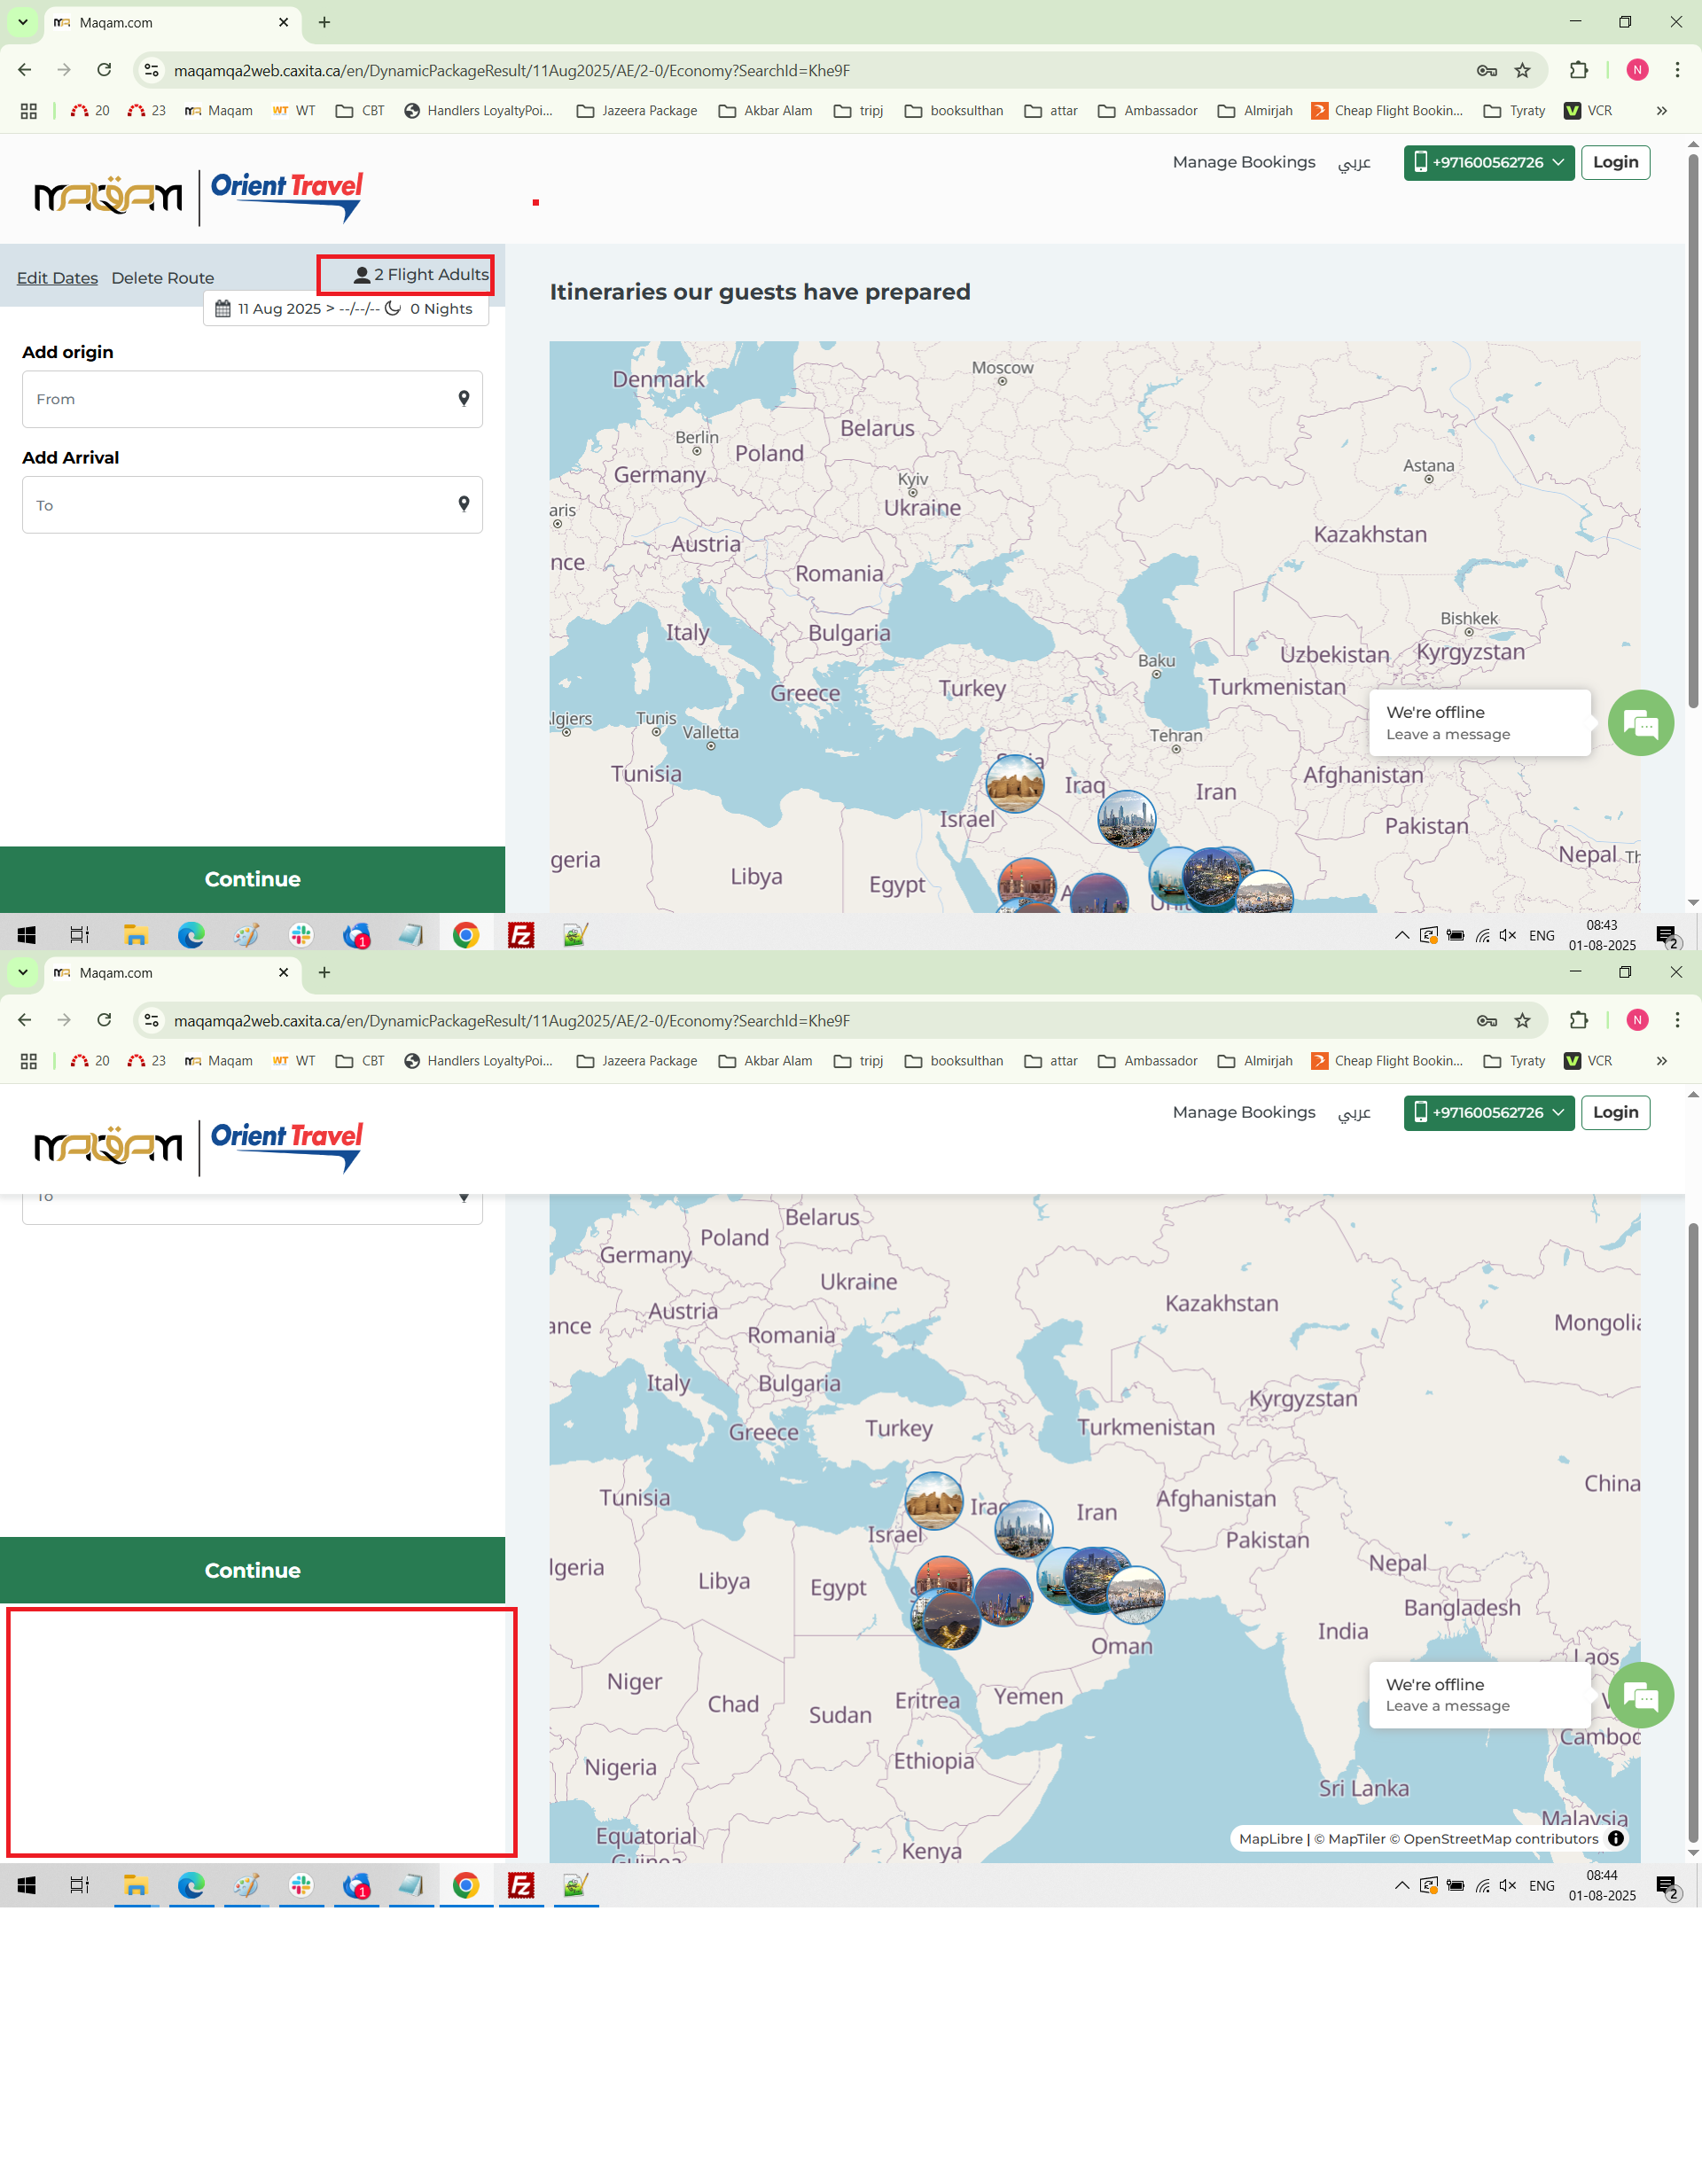The width and height of the screenshot is (1702, 2184).
Task: Click the Login button
Action: [x=1615, y=162]
